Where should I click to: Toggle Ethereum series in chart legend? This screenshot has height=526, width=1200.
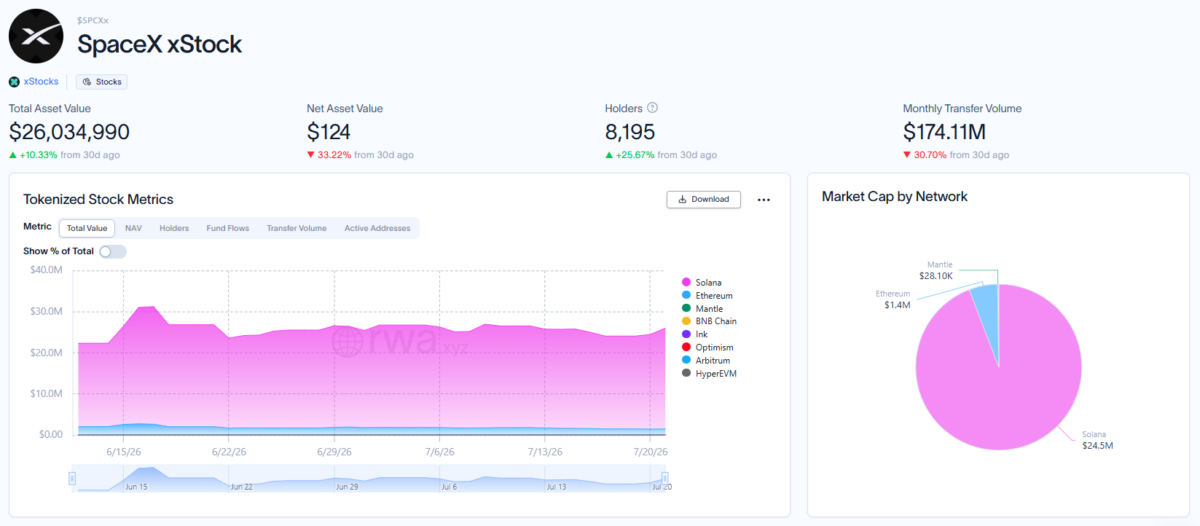coord(707,296)
